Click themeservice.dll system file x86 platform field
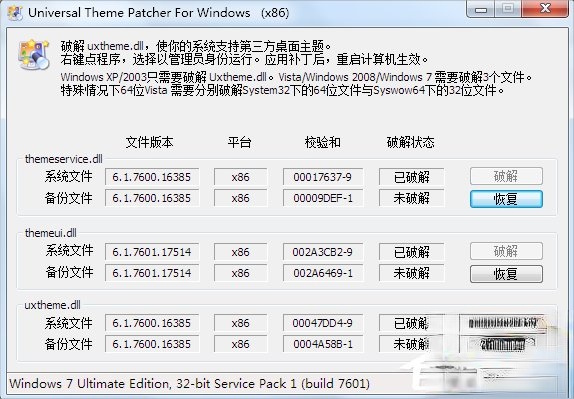Viewport: 574px width, 399px height. (241, 177)
